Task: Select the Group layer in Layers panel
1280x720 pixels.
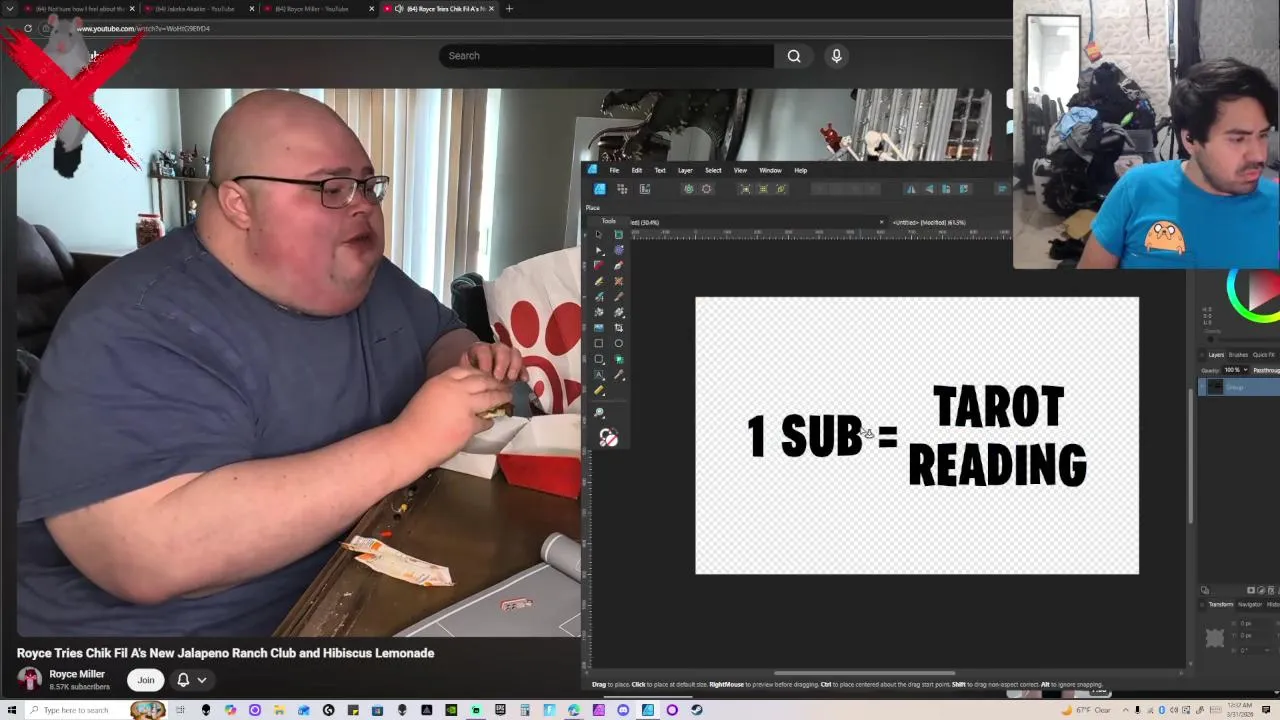Action: point(1239,387)
